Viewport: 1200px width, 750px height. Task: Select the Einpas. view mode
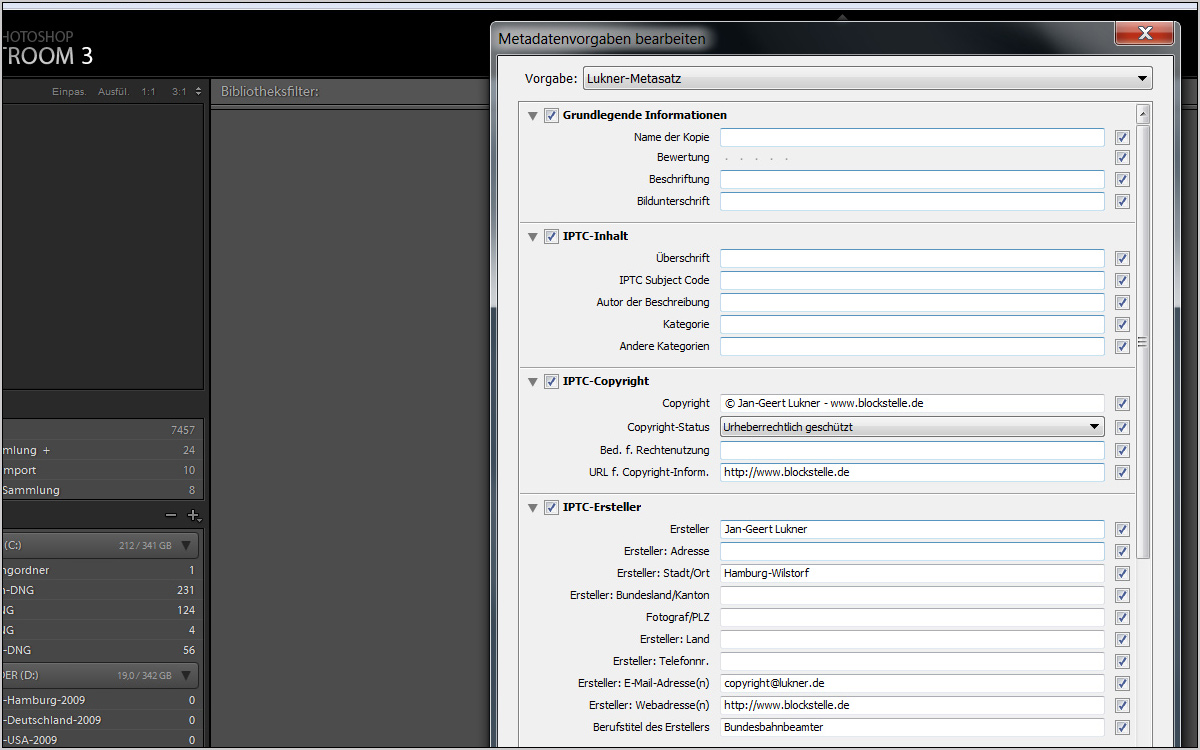point(69,91)
